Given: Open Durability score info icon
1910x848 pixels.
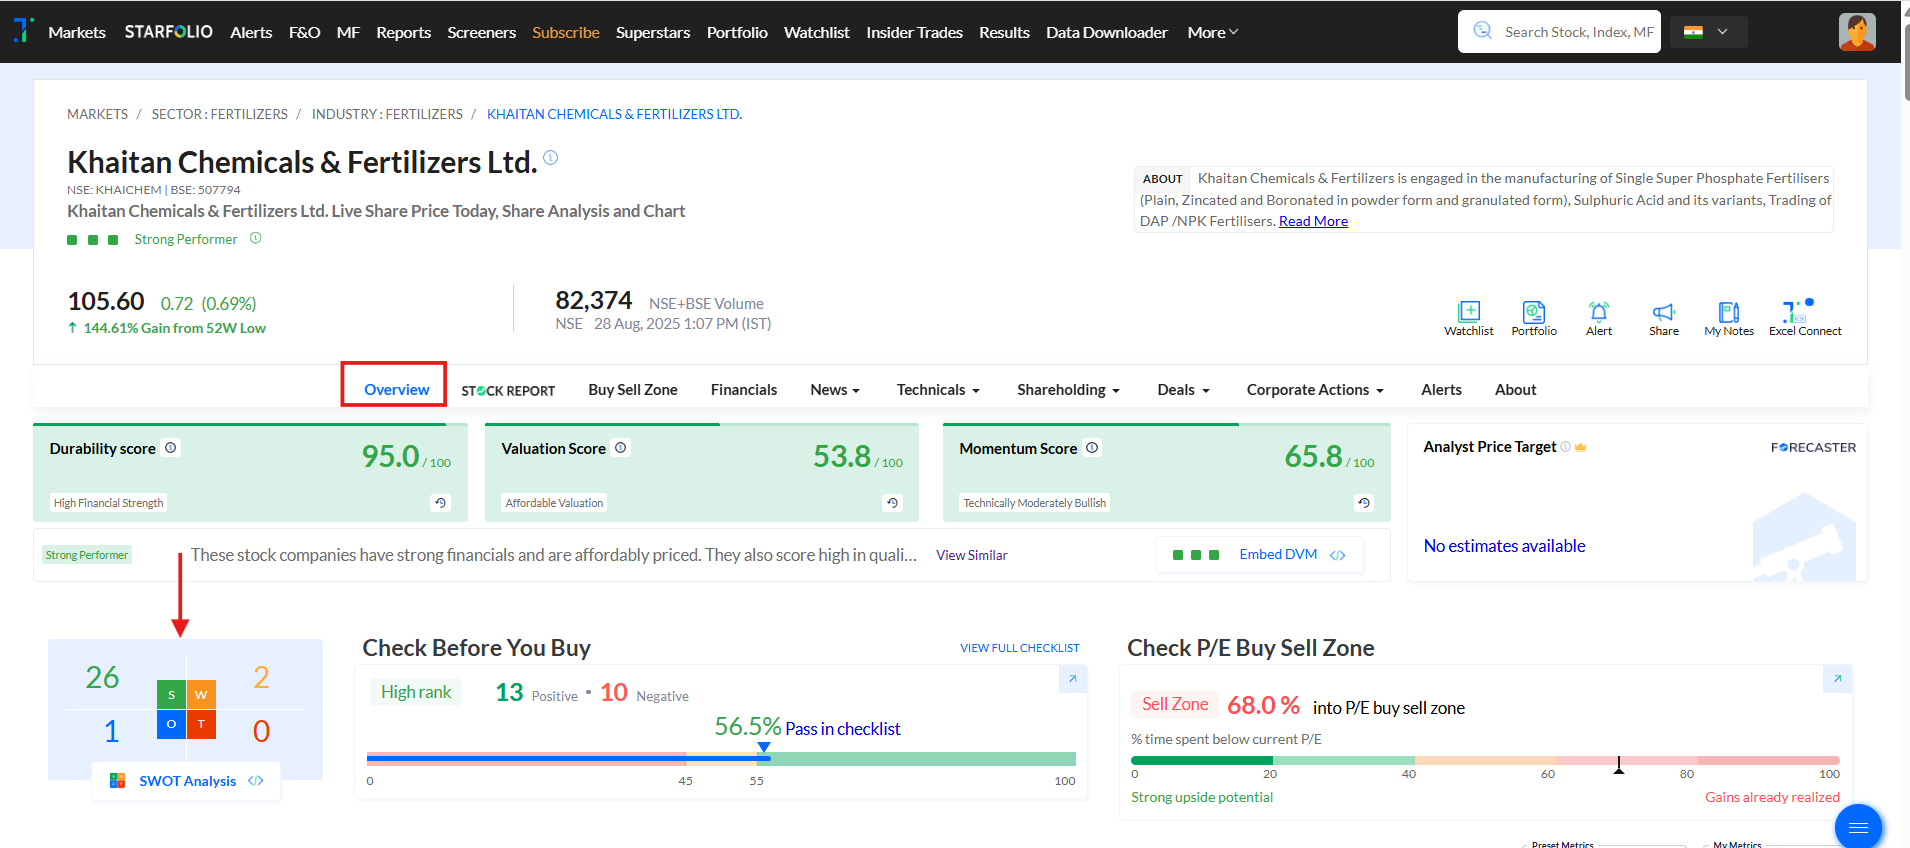Looking at the screenshot, I should (171, 448).
